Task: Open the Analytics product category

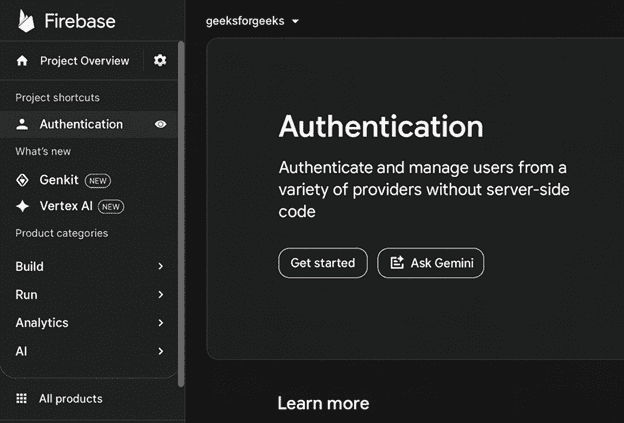Action: [x=88, y=323]
